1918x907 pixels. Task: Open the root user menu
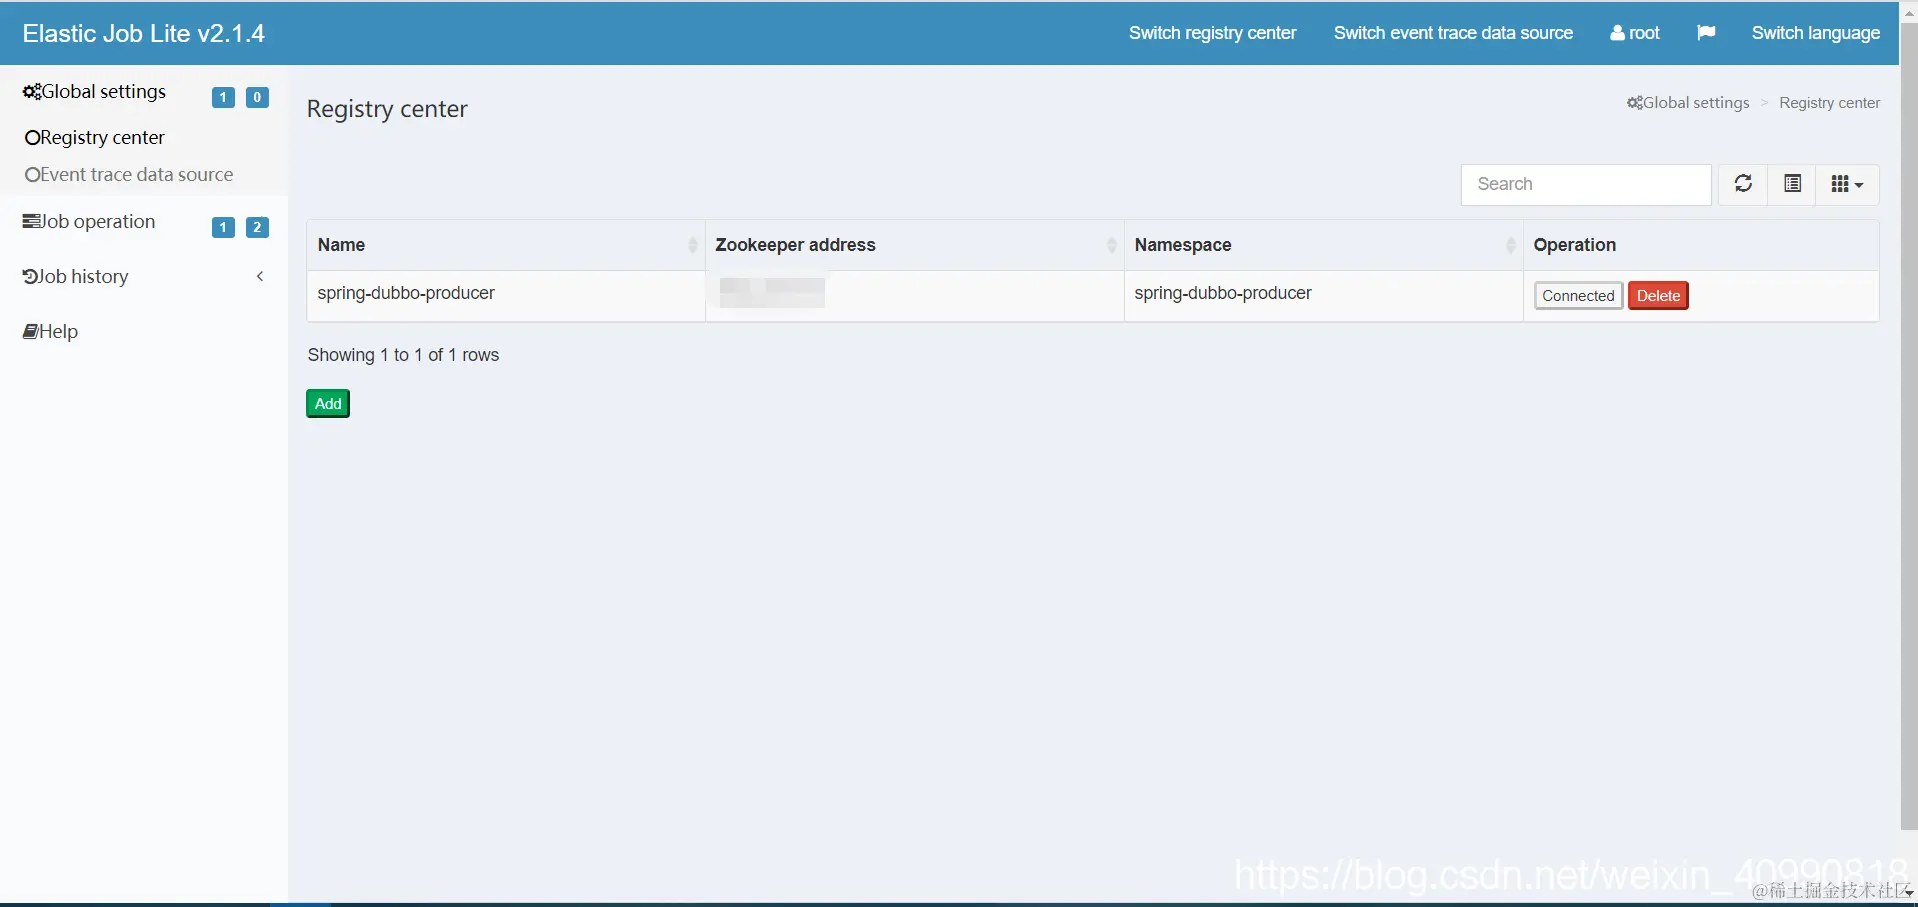click(1635, 33)
